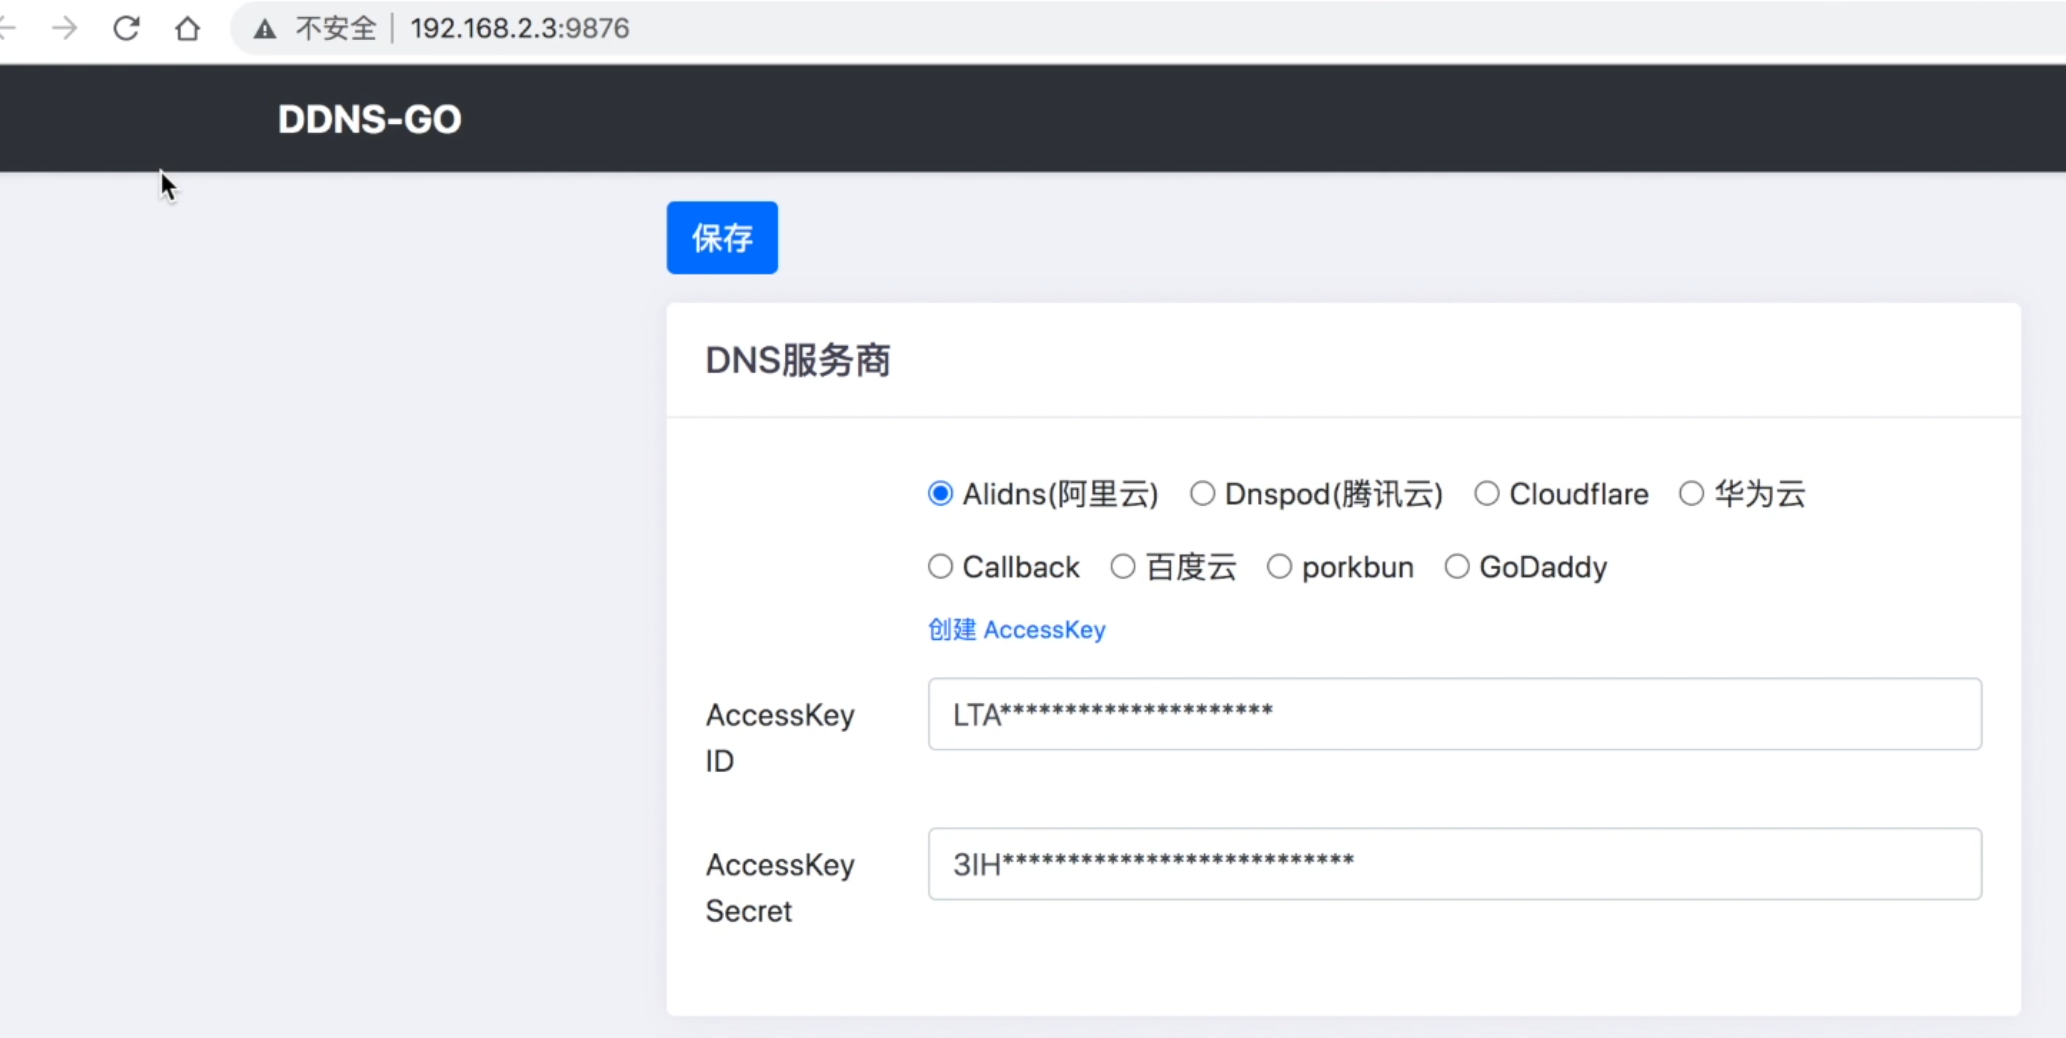This screenshot has width=2066, height=1038.
Task: Click the 不安全 warning icon
Action: click(264, 28)
